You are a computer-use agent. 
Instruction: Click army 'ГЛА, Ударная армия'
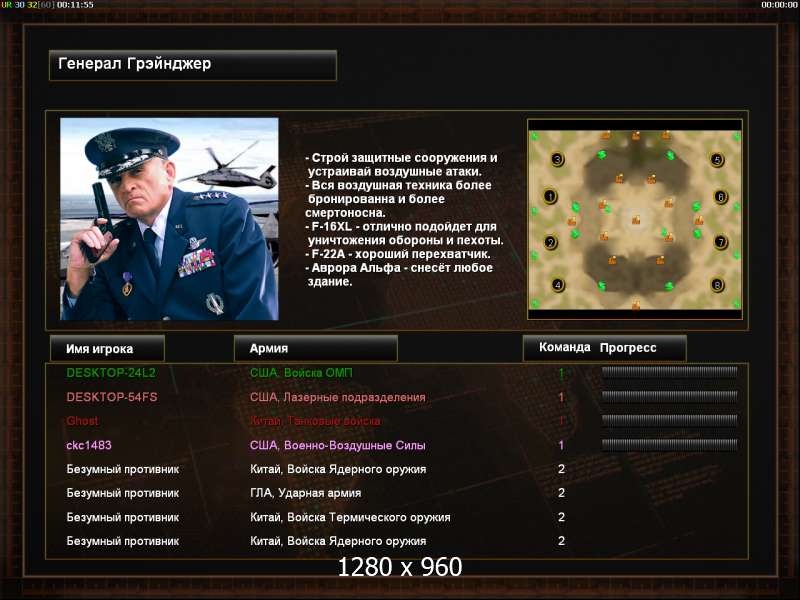pyautogui.click(x=305, y=493)
